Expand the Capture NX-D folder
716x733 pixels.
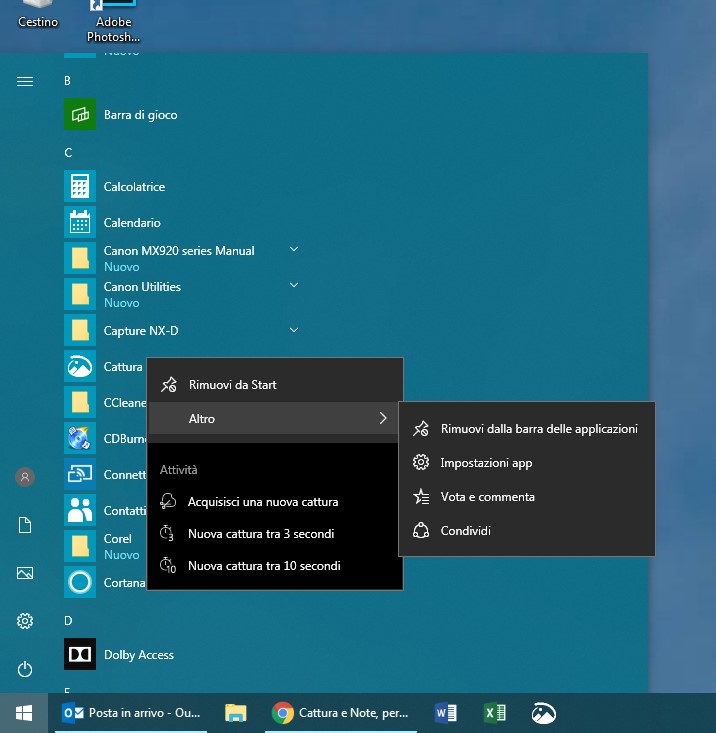coord(294,330)
